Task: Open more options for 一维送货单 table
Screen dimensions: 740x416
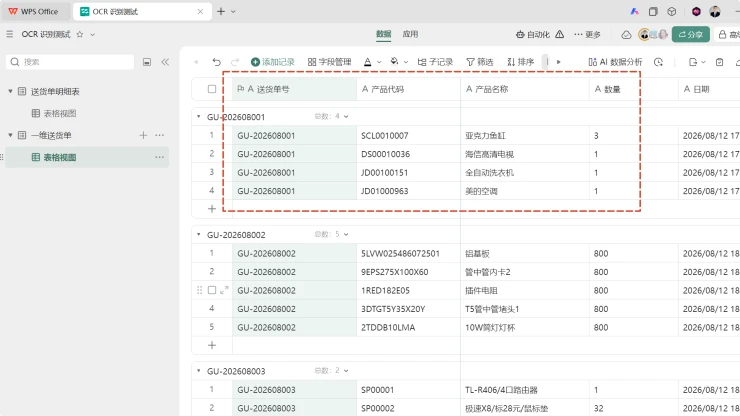Action: tap(160, 136)
